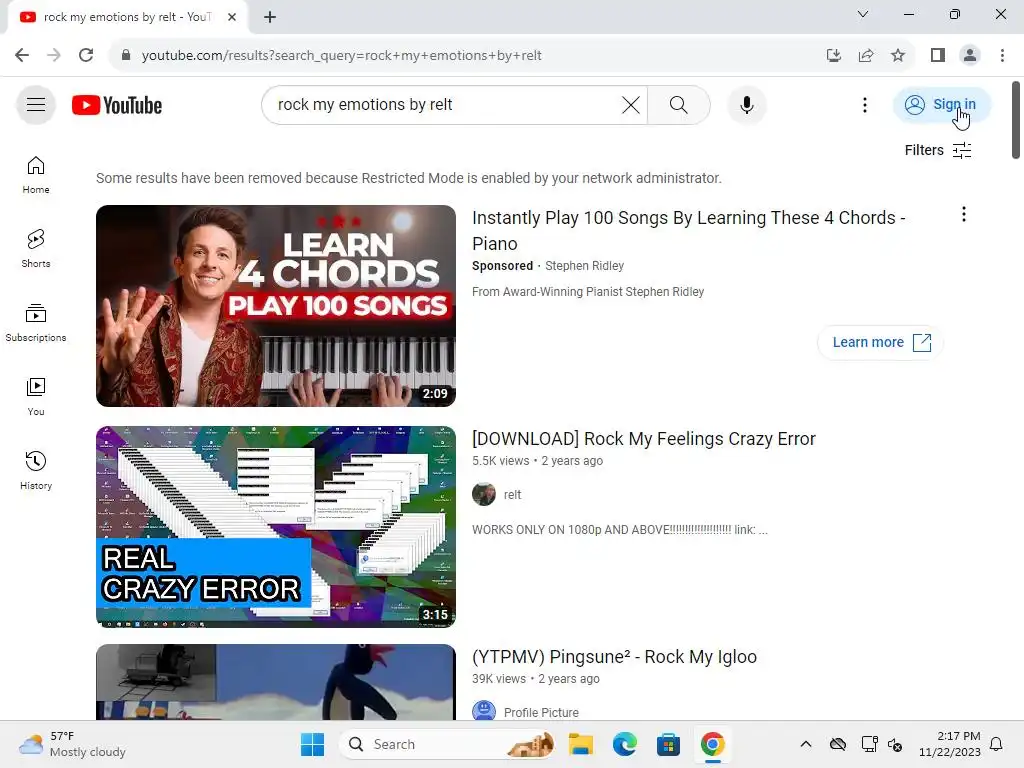Image resolution: width=1024 pixels, height=768 pixels.
Task: Visit Stephen Ridley sponsor channel
Action: (584, 266)
